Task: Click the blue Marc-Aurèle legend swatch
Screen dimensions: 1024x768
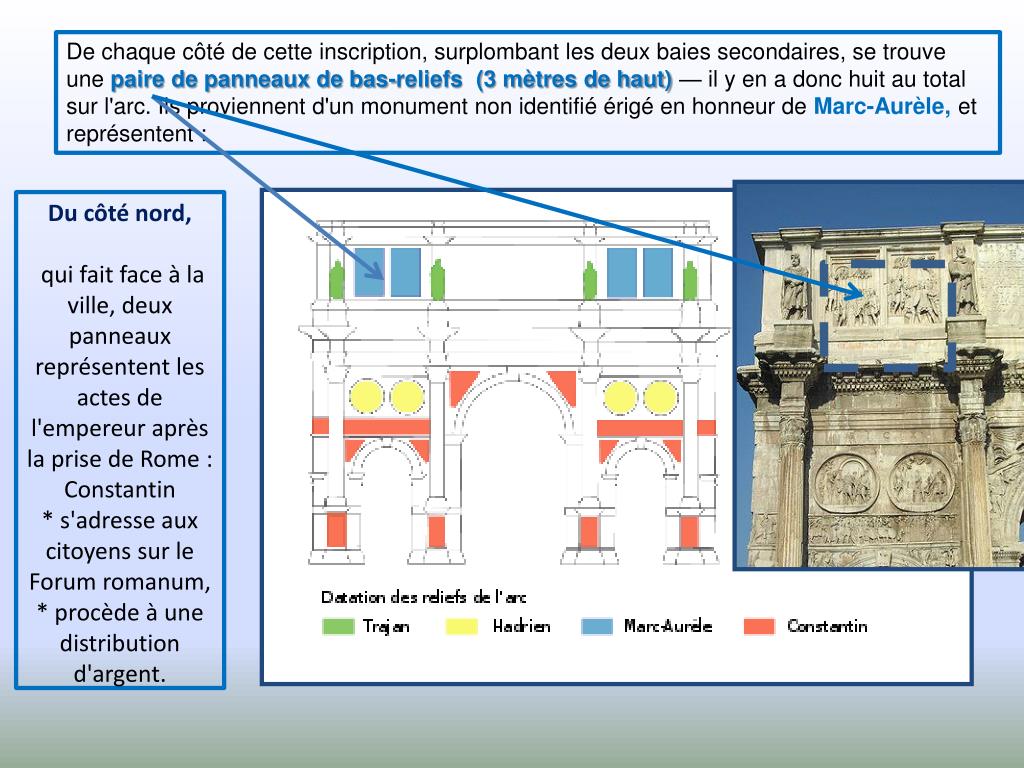Action: (x=597, y=626)
